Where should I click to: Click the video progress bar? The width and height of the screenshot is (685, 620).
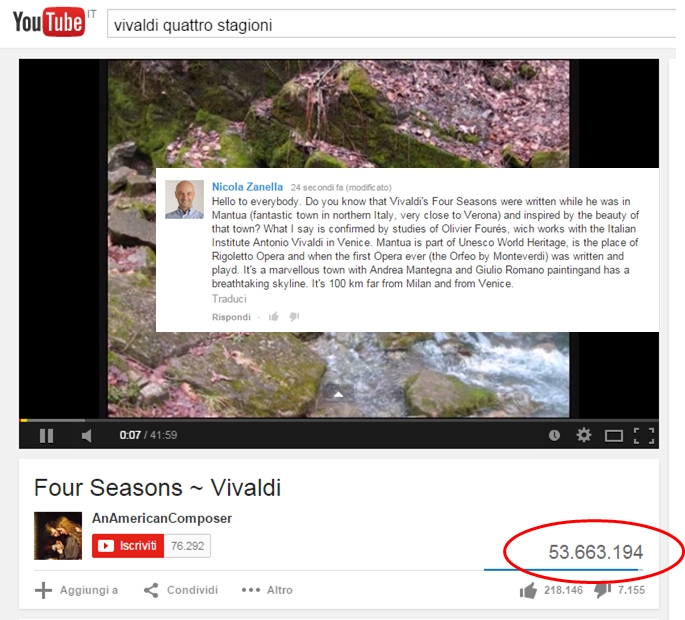point(339,420)
